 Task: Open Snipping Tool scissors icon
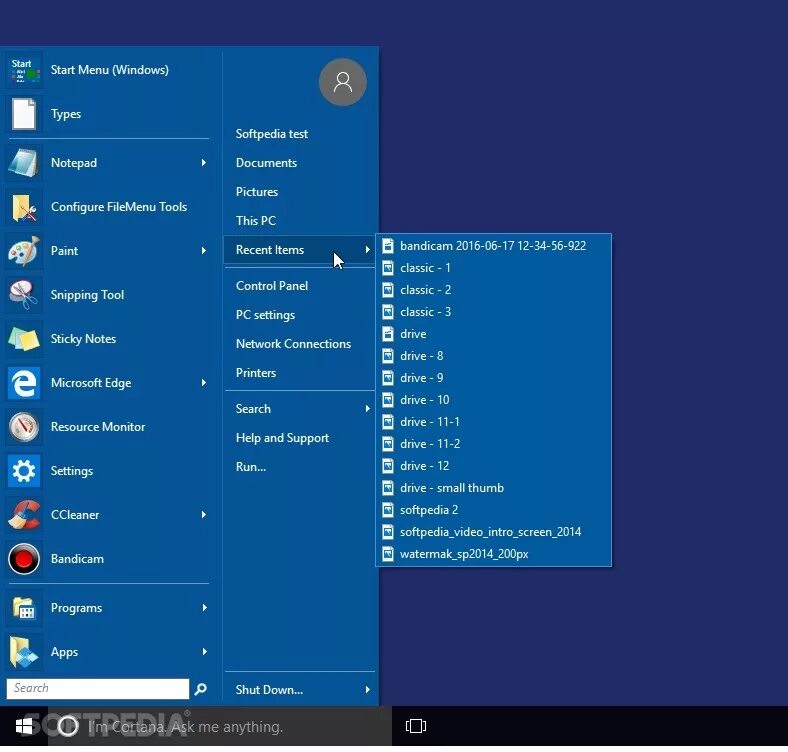point(24,295)
